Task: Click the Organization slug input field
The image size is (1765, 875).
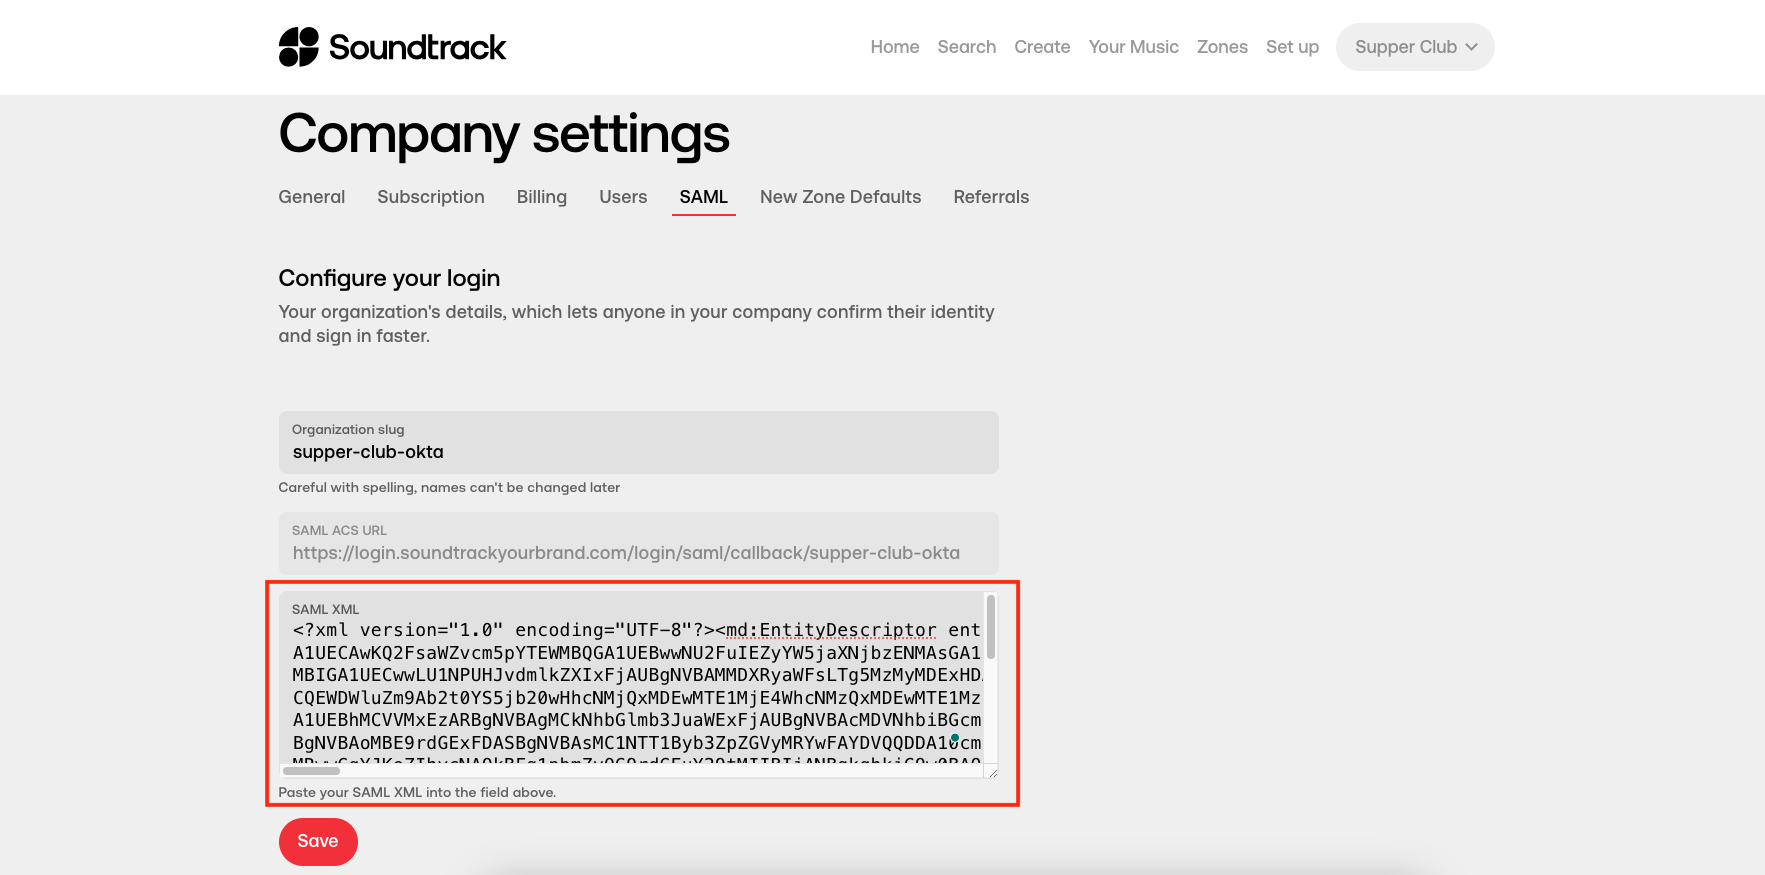Action: 639,442
